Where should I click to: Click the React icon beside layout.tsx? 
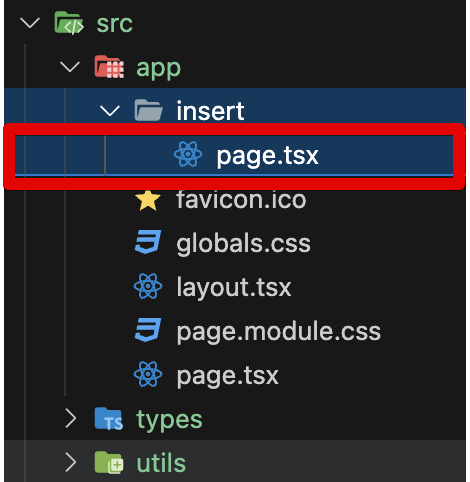[x=148, y=286]
